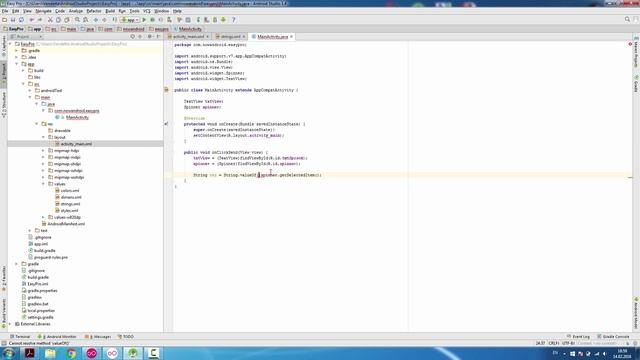Click the Redo toolbar icon
This screenshot has width=640, height=360.
pos(40,20)
